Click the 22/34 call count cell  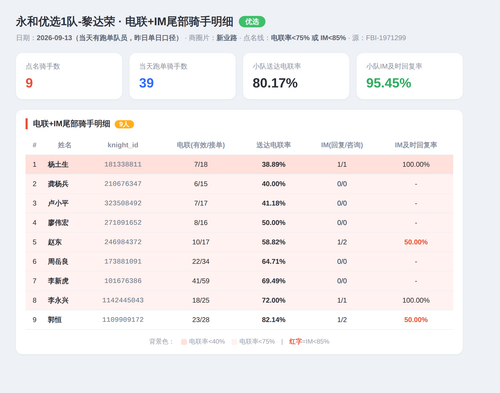[x=201, y=261]
